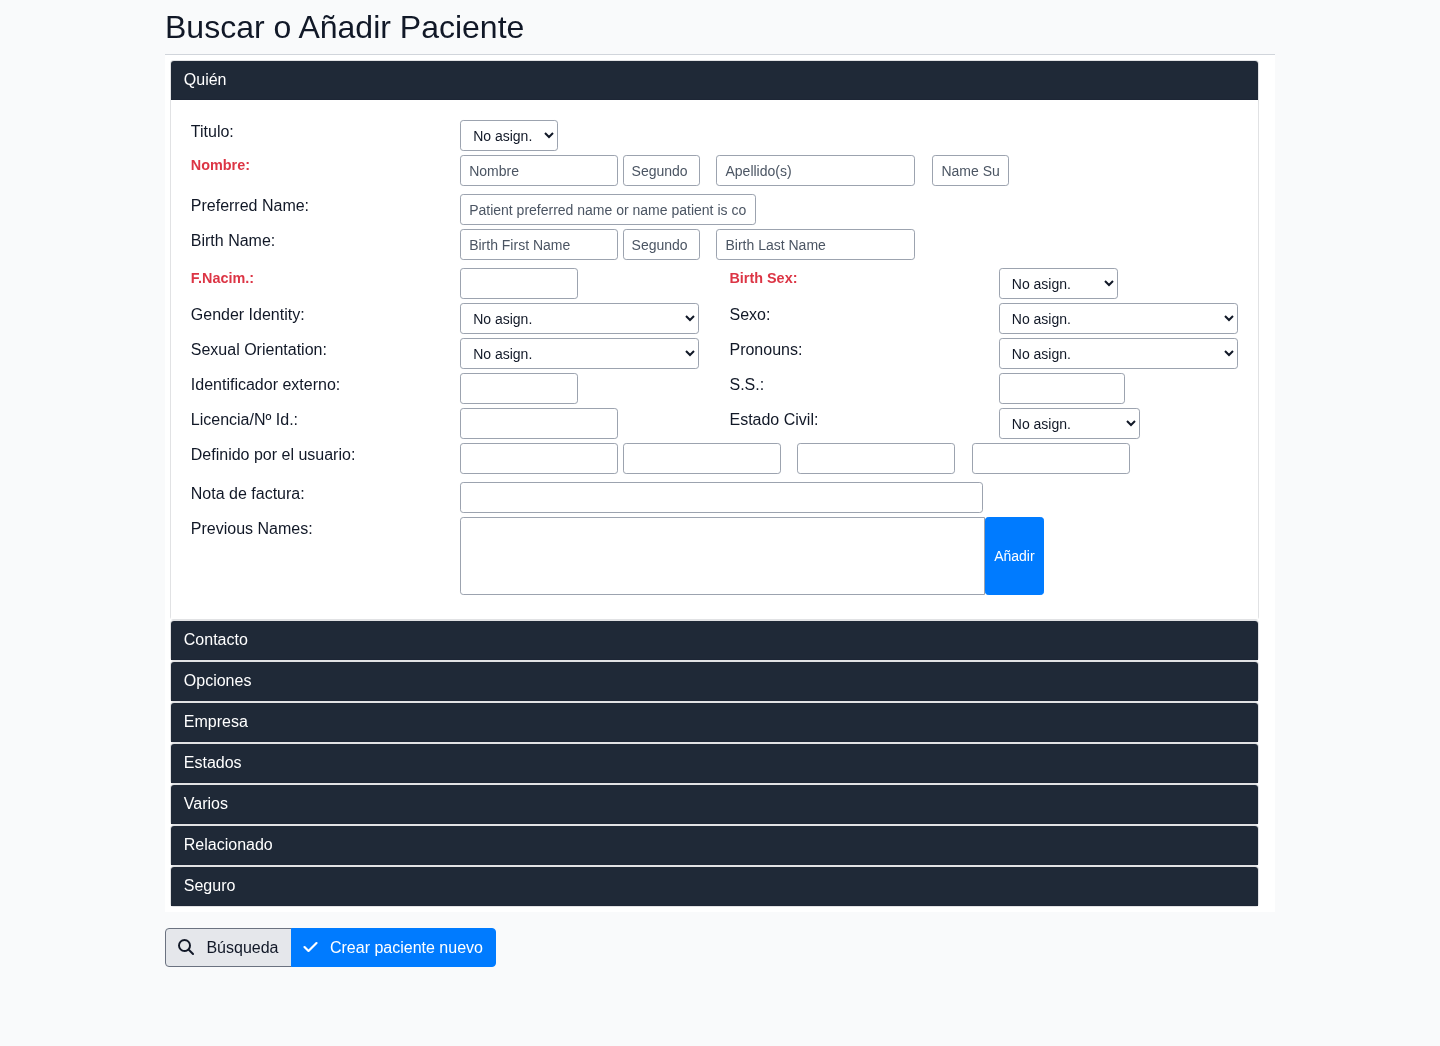Click the checkmark icon on Crear paciente nuevo
The image size is (1440, 1046).
311,947
